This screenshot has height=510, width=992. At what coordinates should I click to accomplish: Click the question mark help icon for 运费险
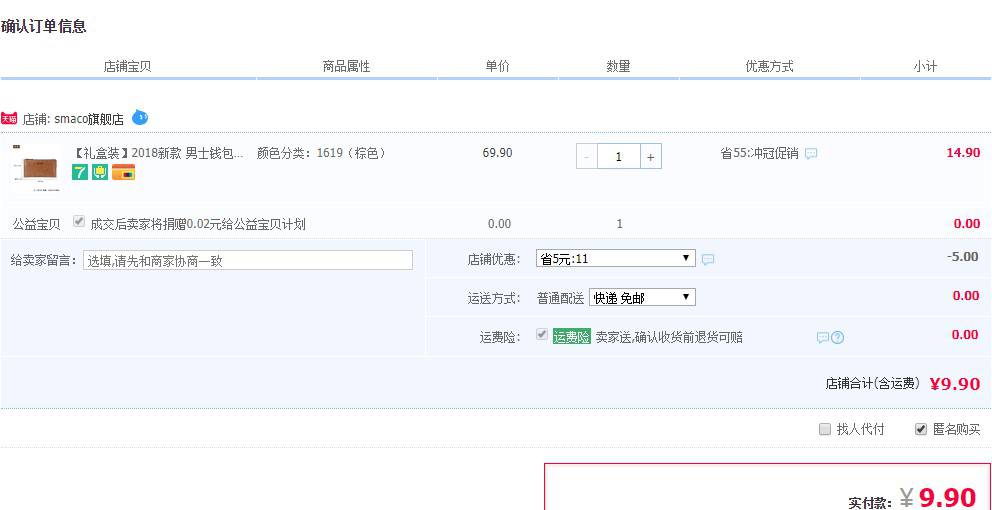point(837,338)
